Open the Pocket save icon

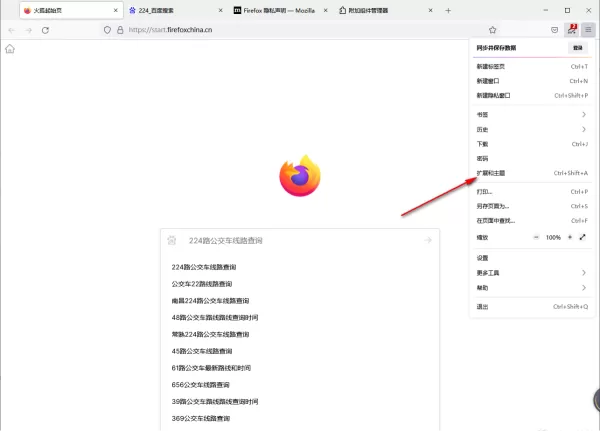pyautogui.click(x=554, y=30)
